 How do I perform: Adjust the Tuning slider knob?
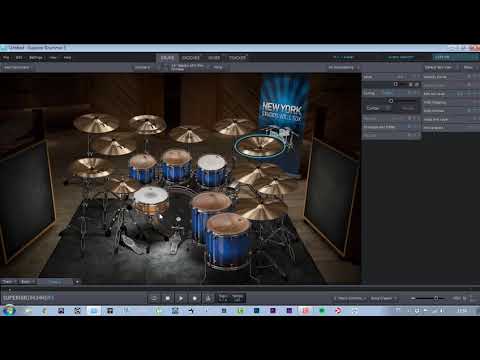pyautogui.click(x=391, y=101)
